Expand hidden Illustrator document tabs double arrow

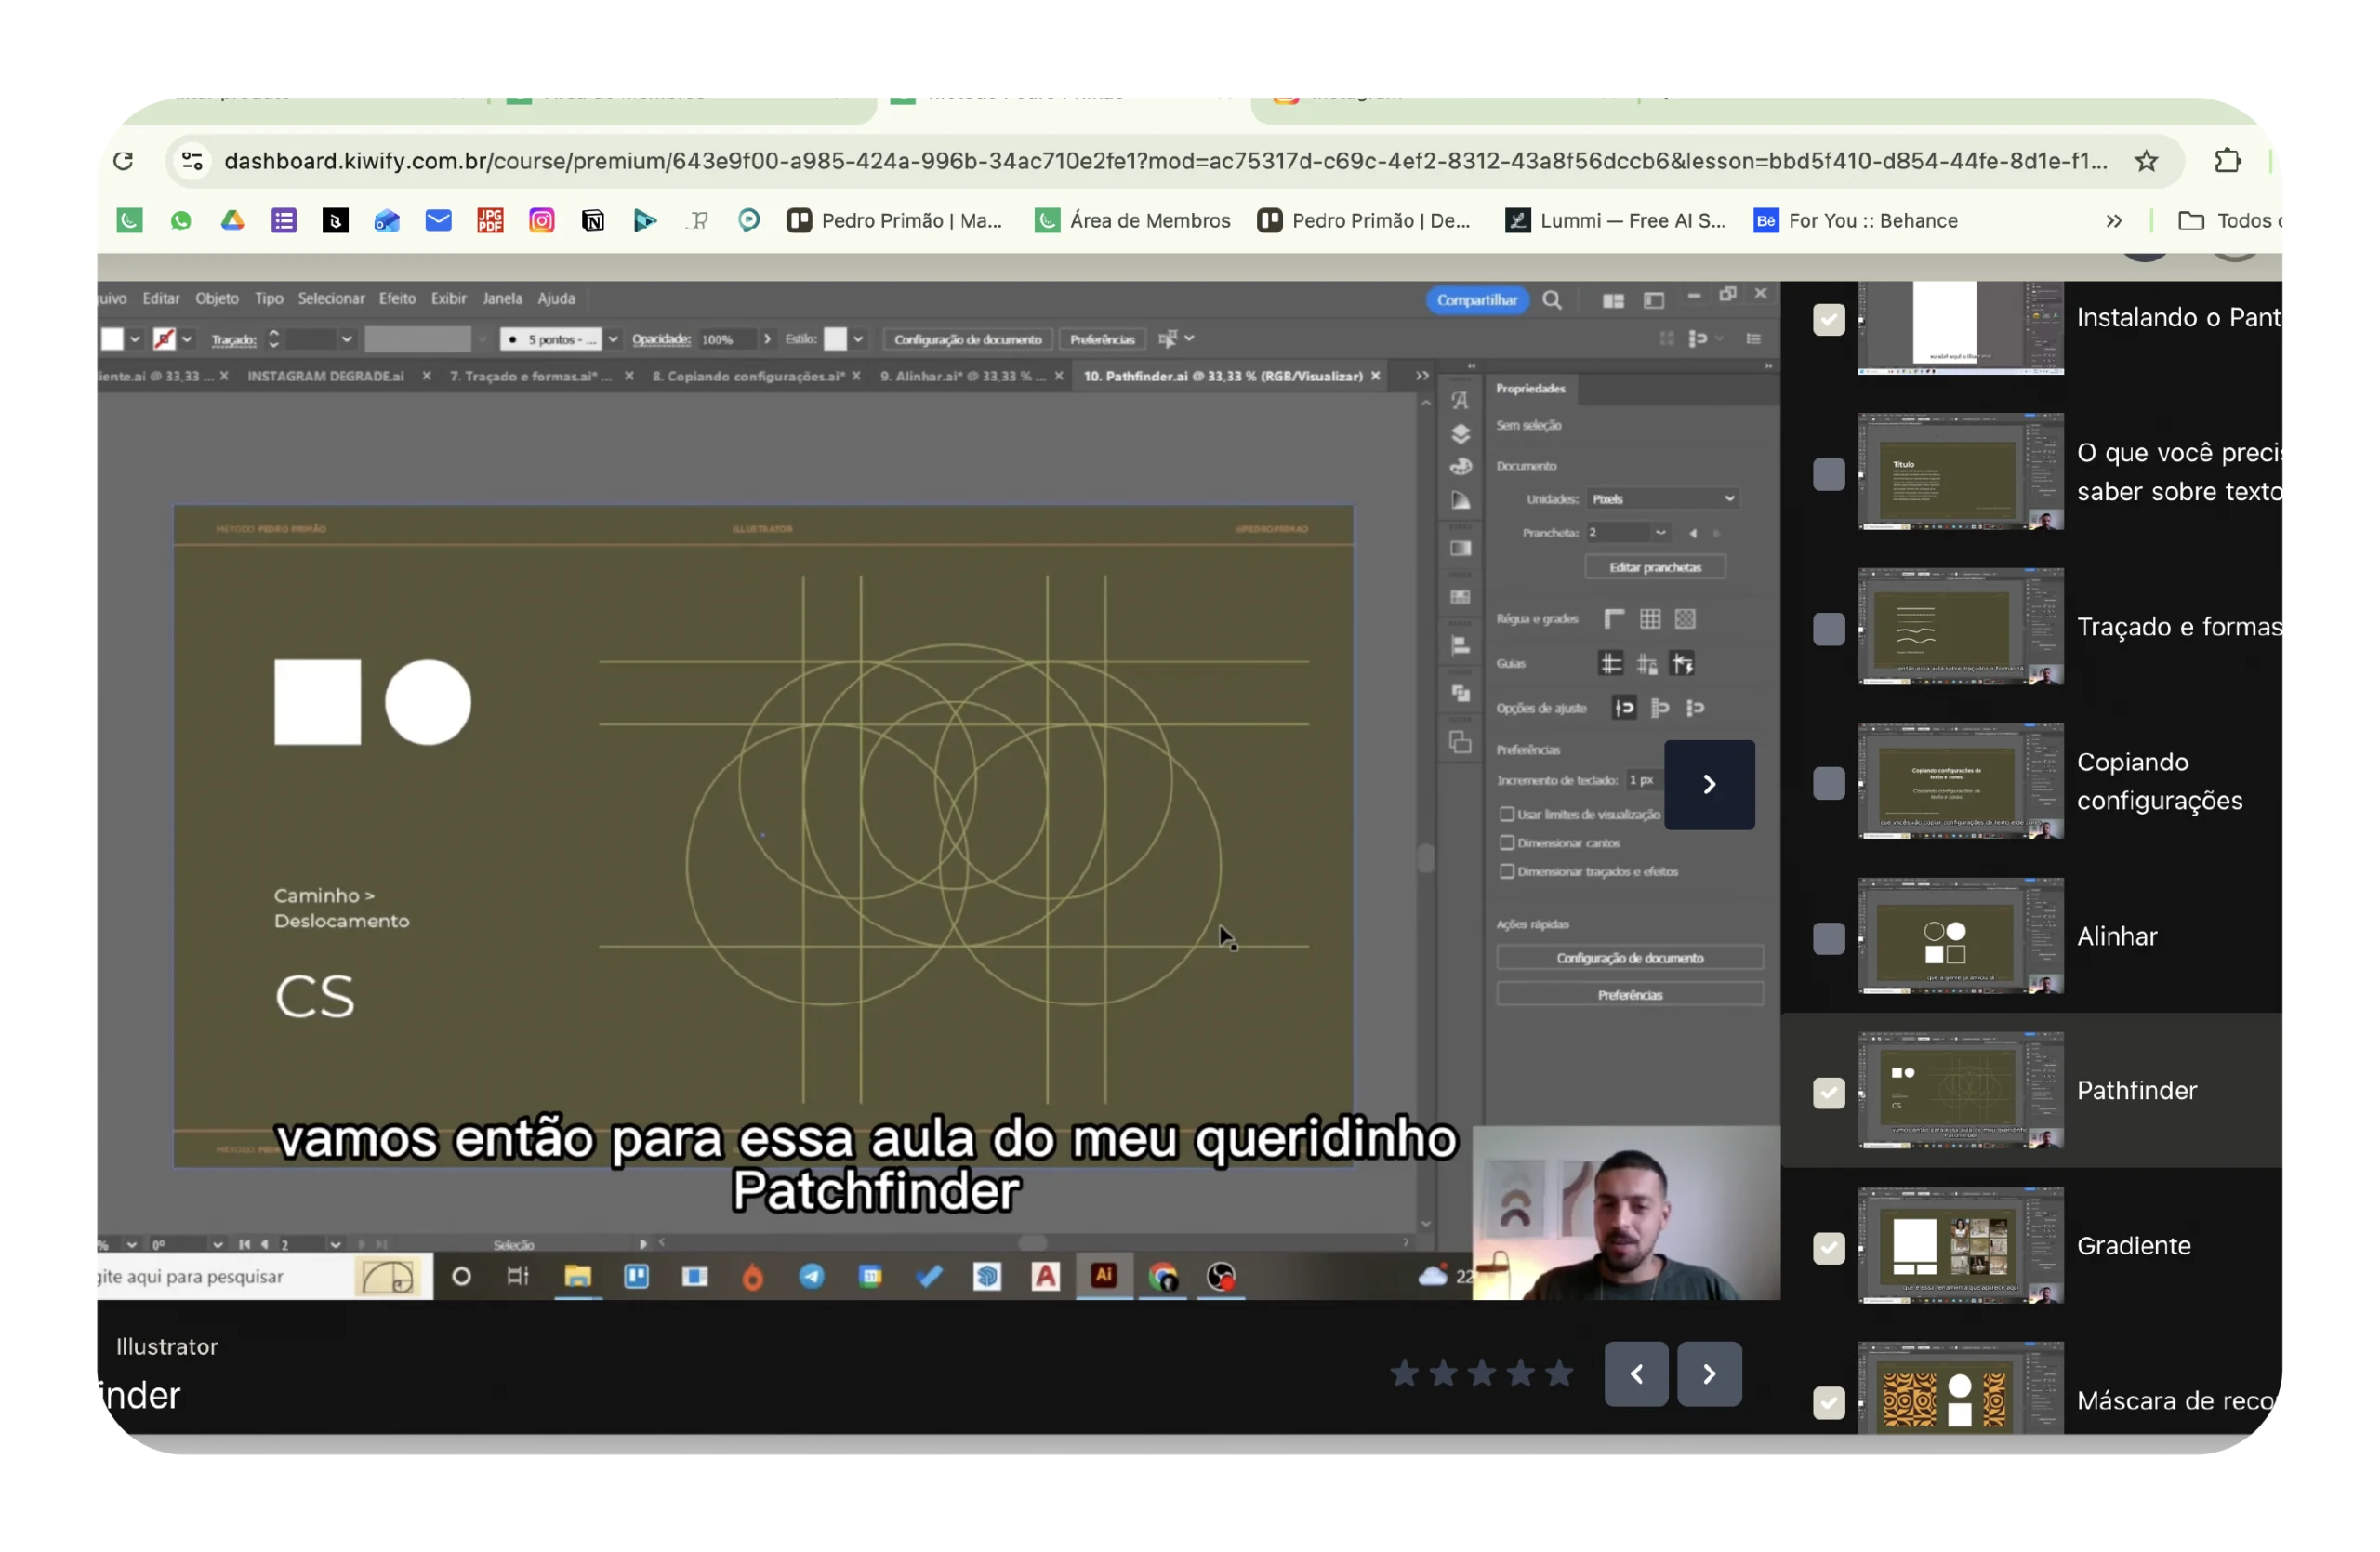pyautogui.click(x=1422, y=376)
